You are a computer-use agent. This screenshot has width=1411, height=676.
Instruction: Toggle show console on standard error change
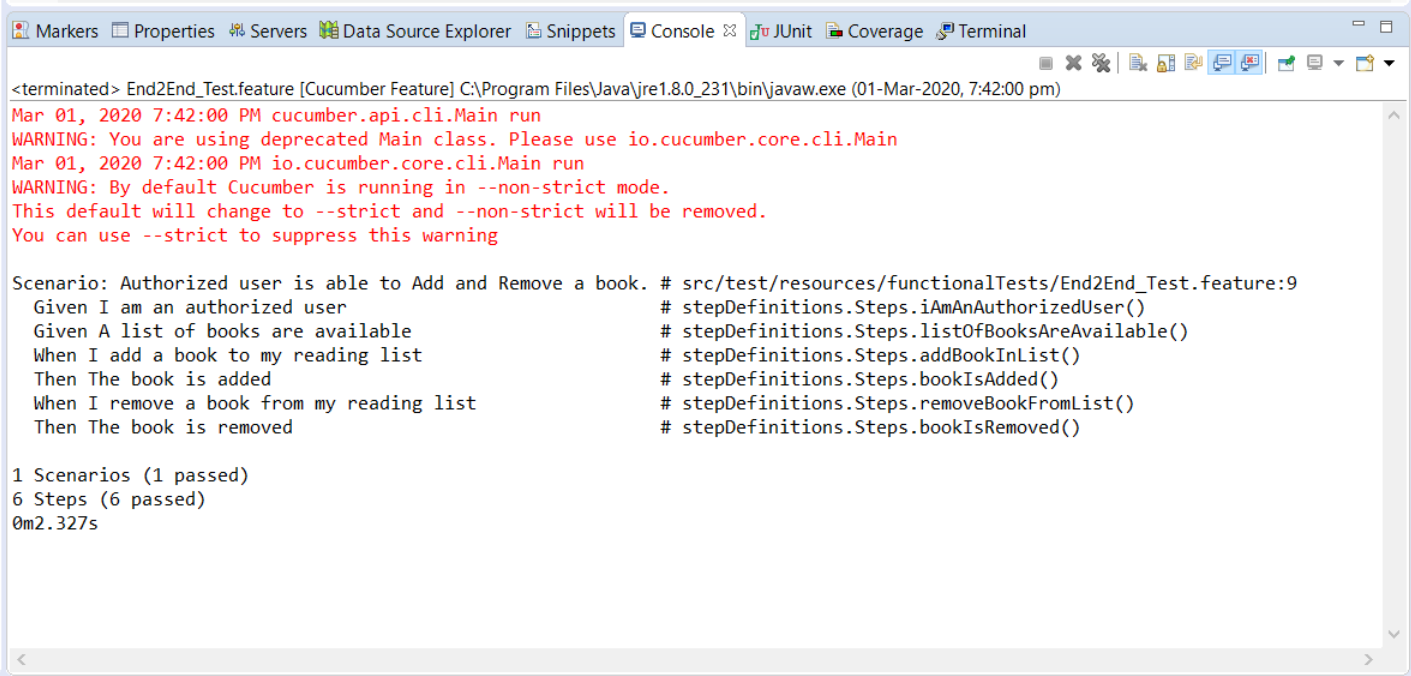point(1249,63)
